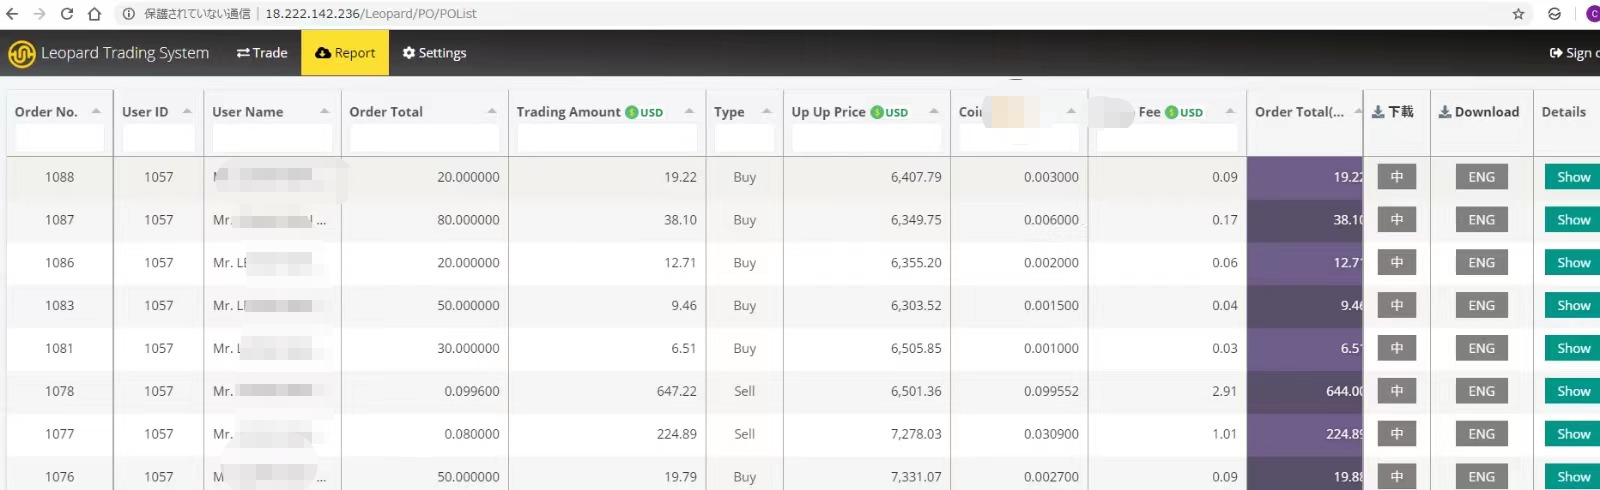Sort by User Name column arrow
This screenshot has width=1600, height=490.
pos(325,111)
